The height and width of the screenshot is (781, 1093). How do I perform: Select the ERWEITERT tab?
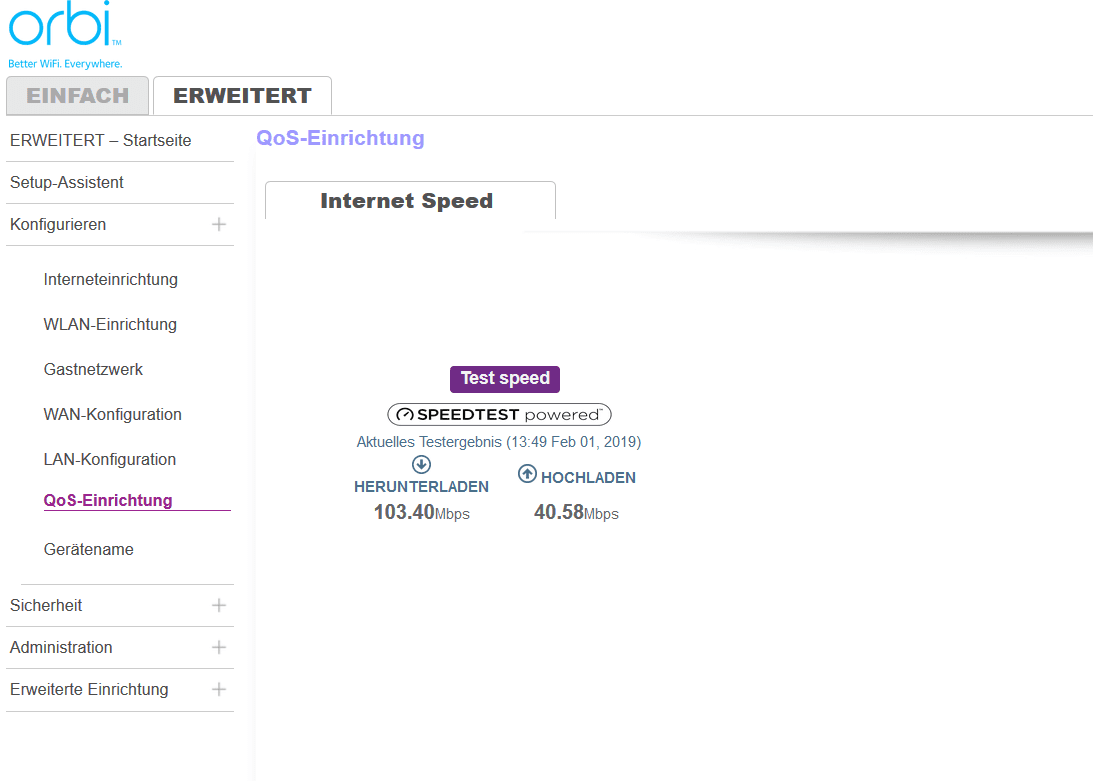point(242,96)
